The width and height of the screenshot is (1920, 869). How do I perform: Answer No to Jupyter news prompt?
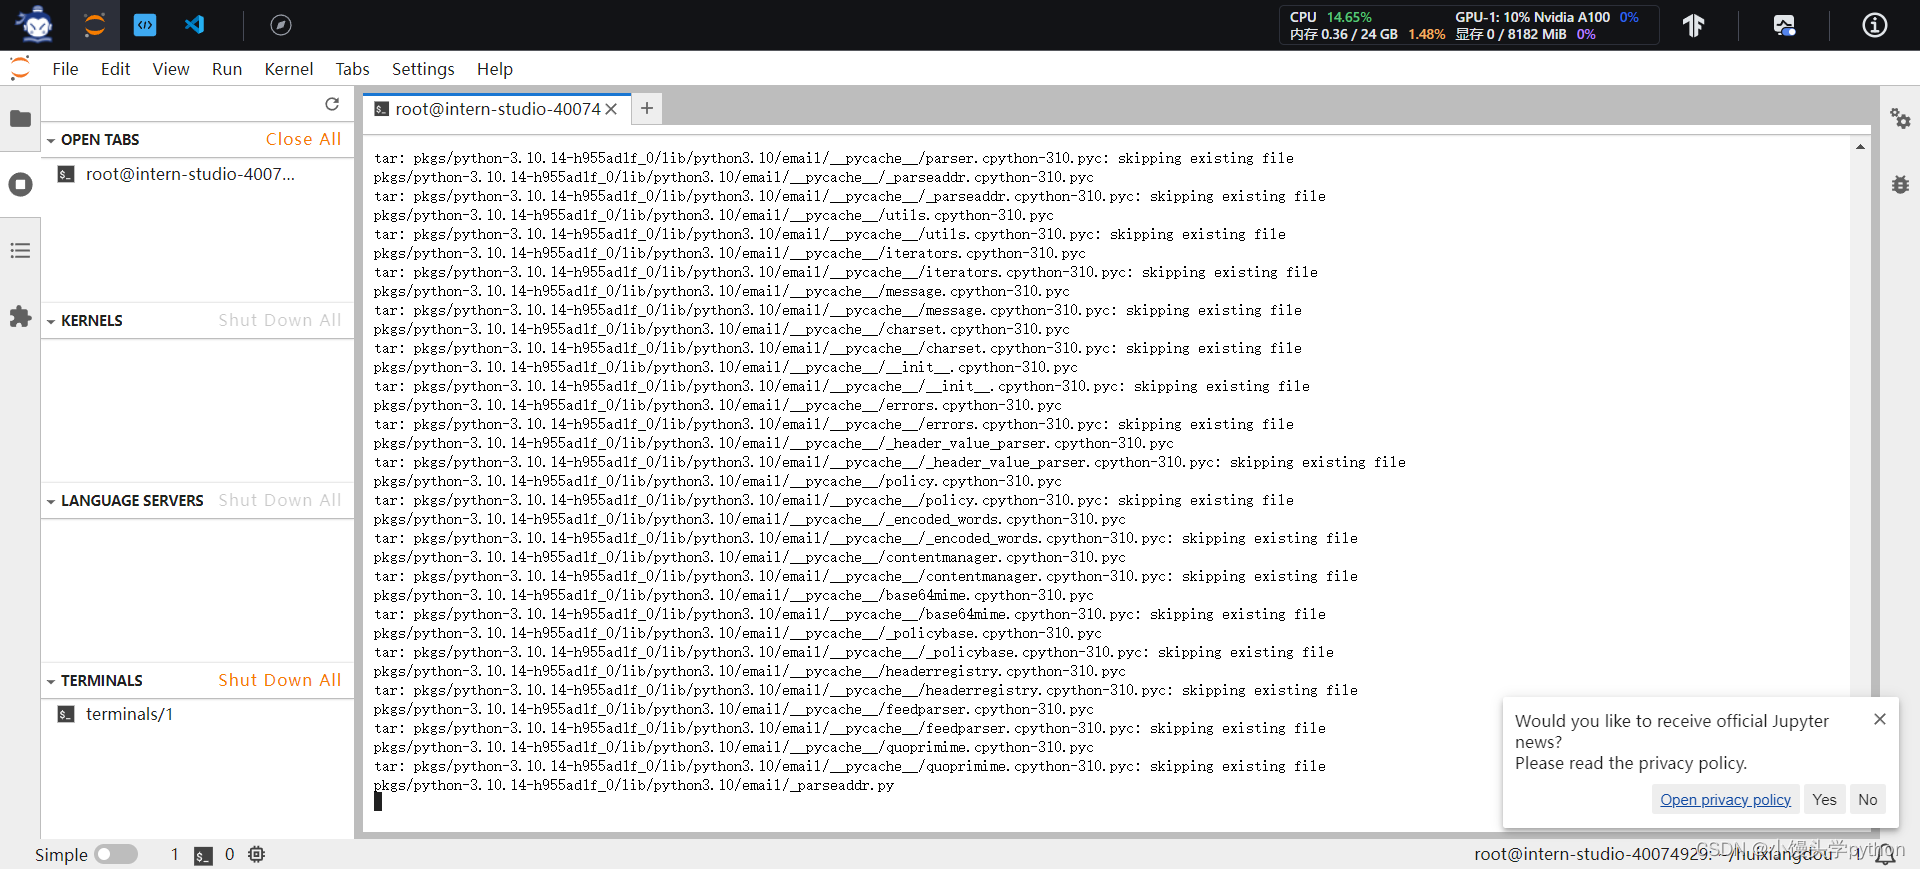[1867, 799]
